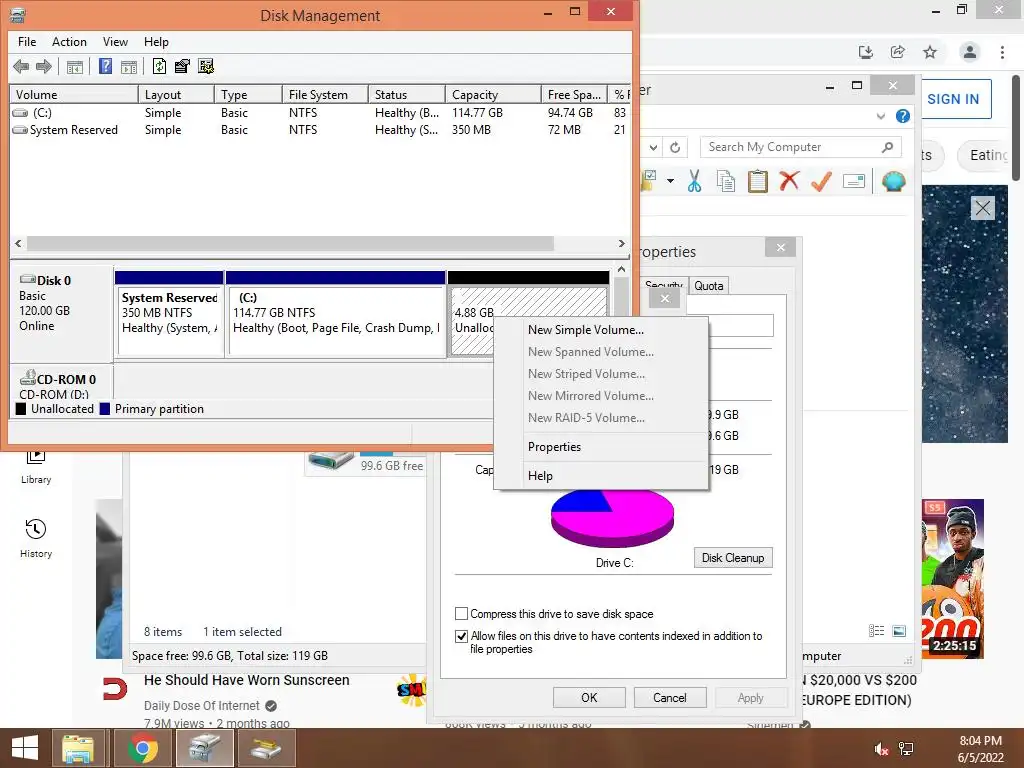Click the orange checkmark icon in Explorer toolbar

(821, 181)
